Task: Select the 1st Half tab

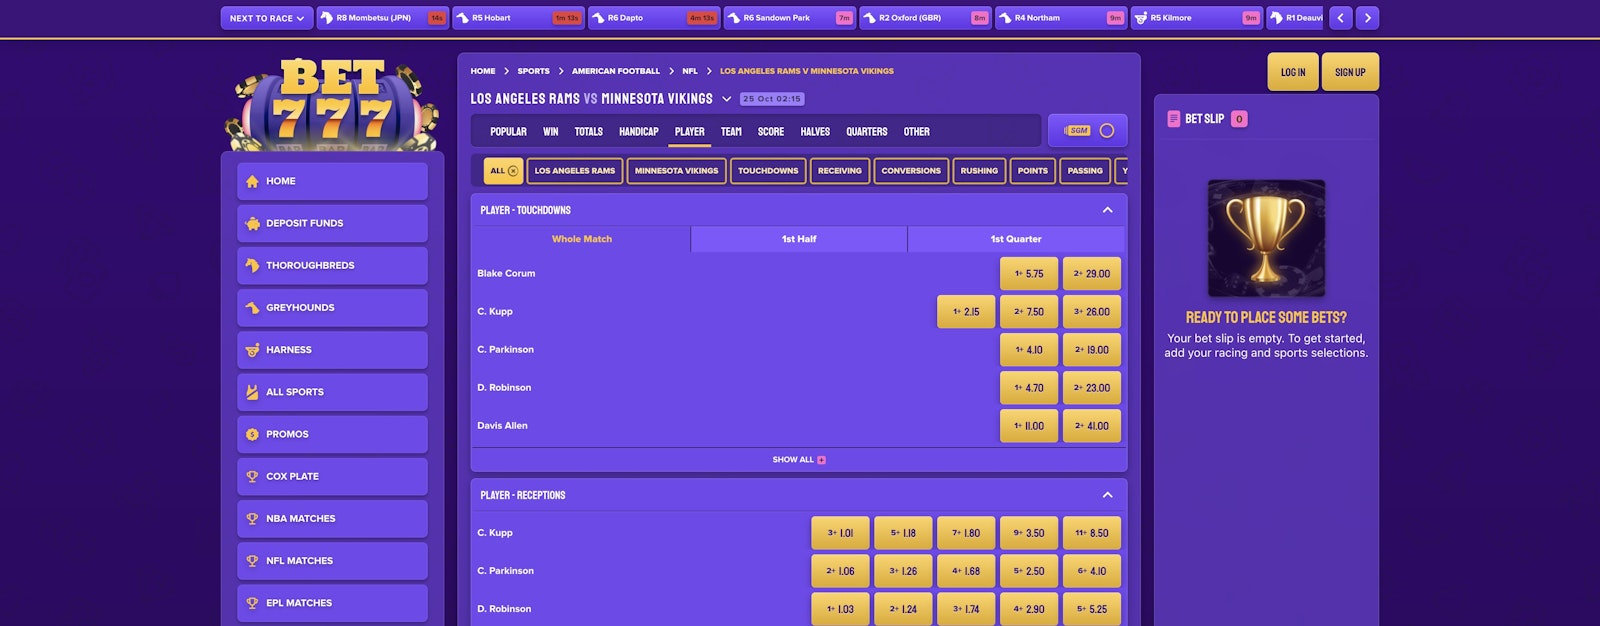Action: (799, 239)
